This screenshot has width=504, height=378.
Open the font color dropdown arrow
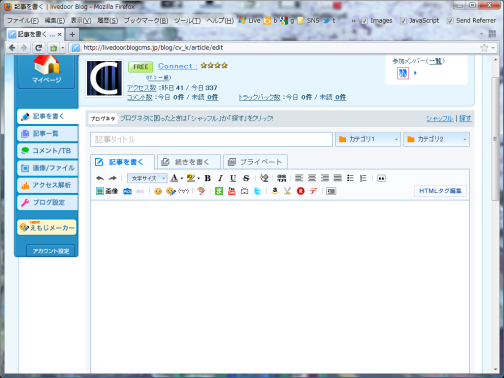(x=182, y=179)
